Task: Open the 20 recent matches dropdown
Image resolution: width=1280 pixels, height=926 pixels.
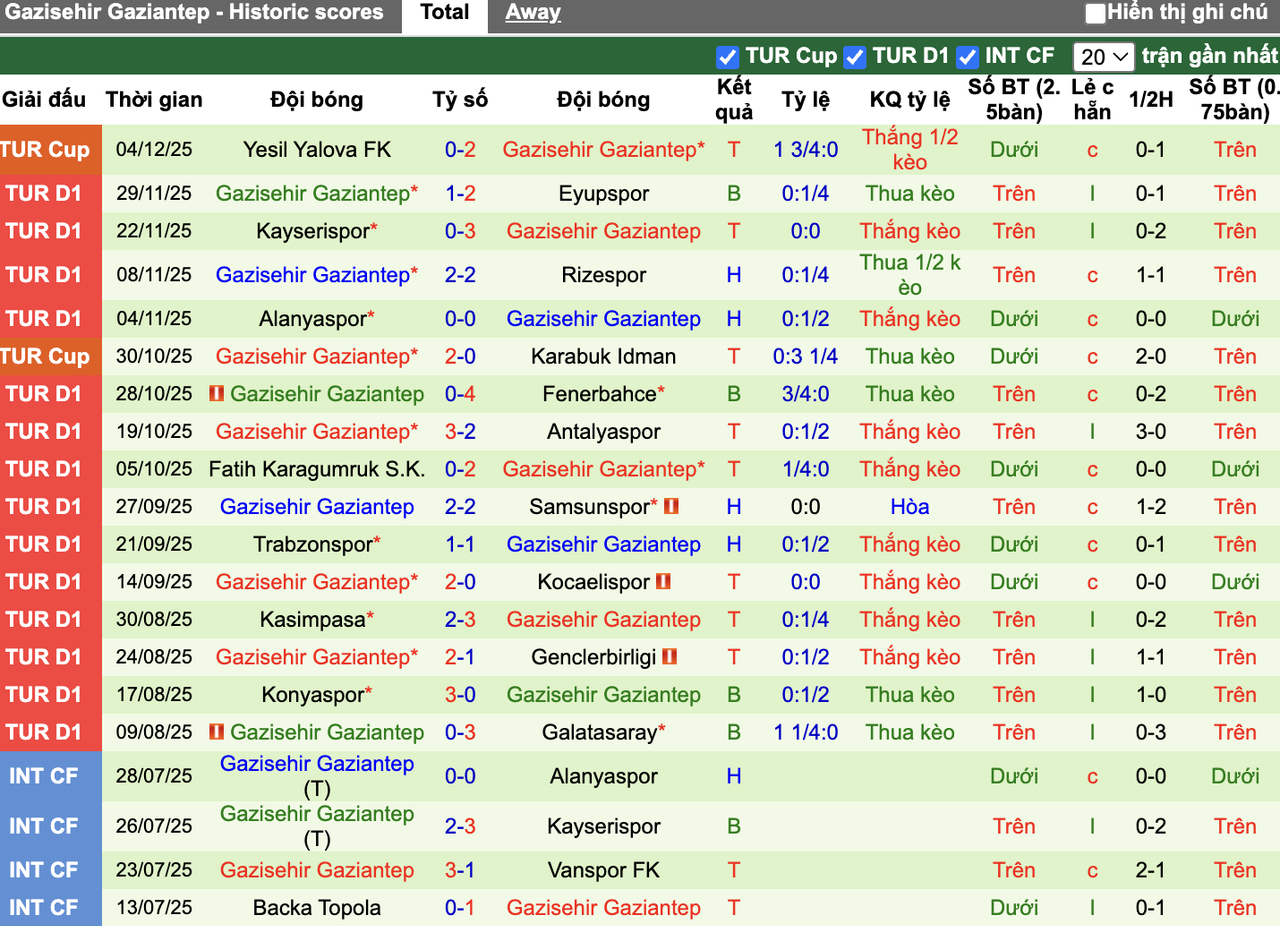Action: click(x=1104, y=57)
